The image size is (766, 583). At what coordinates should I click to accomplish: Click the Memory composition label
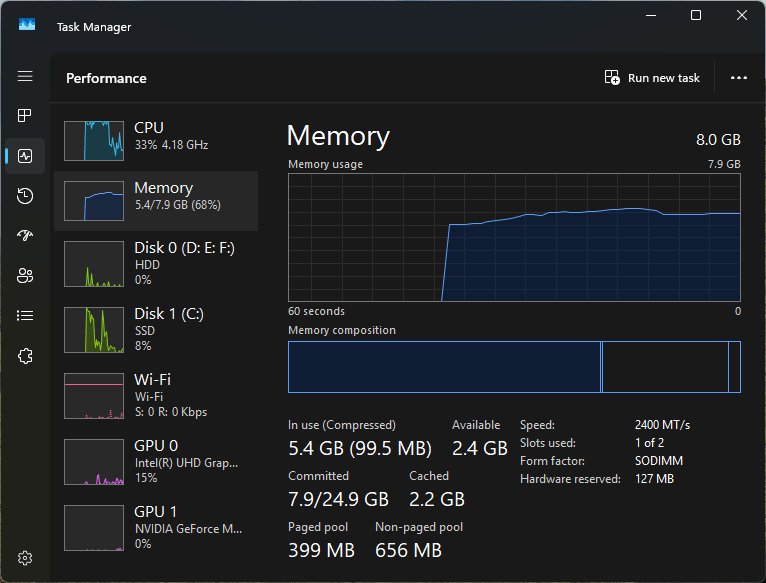(342, 330)
